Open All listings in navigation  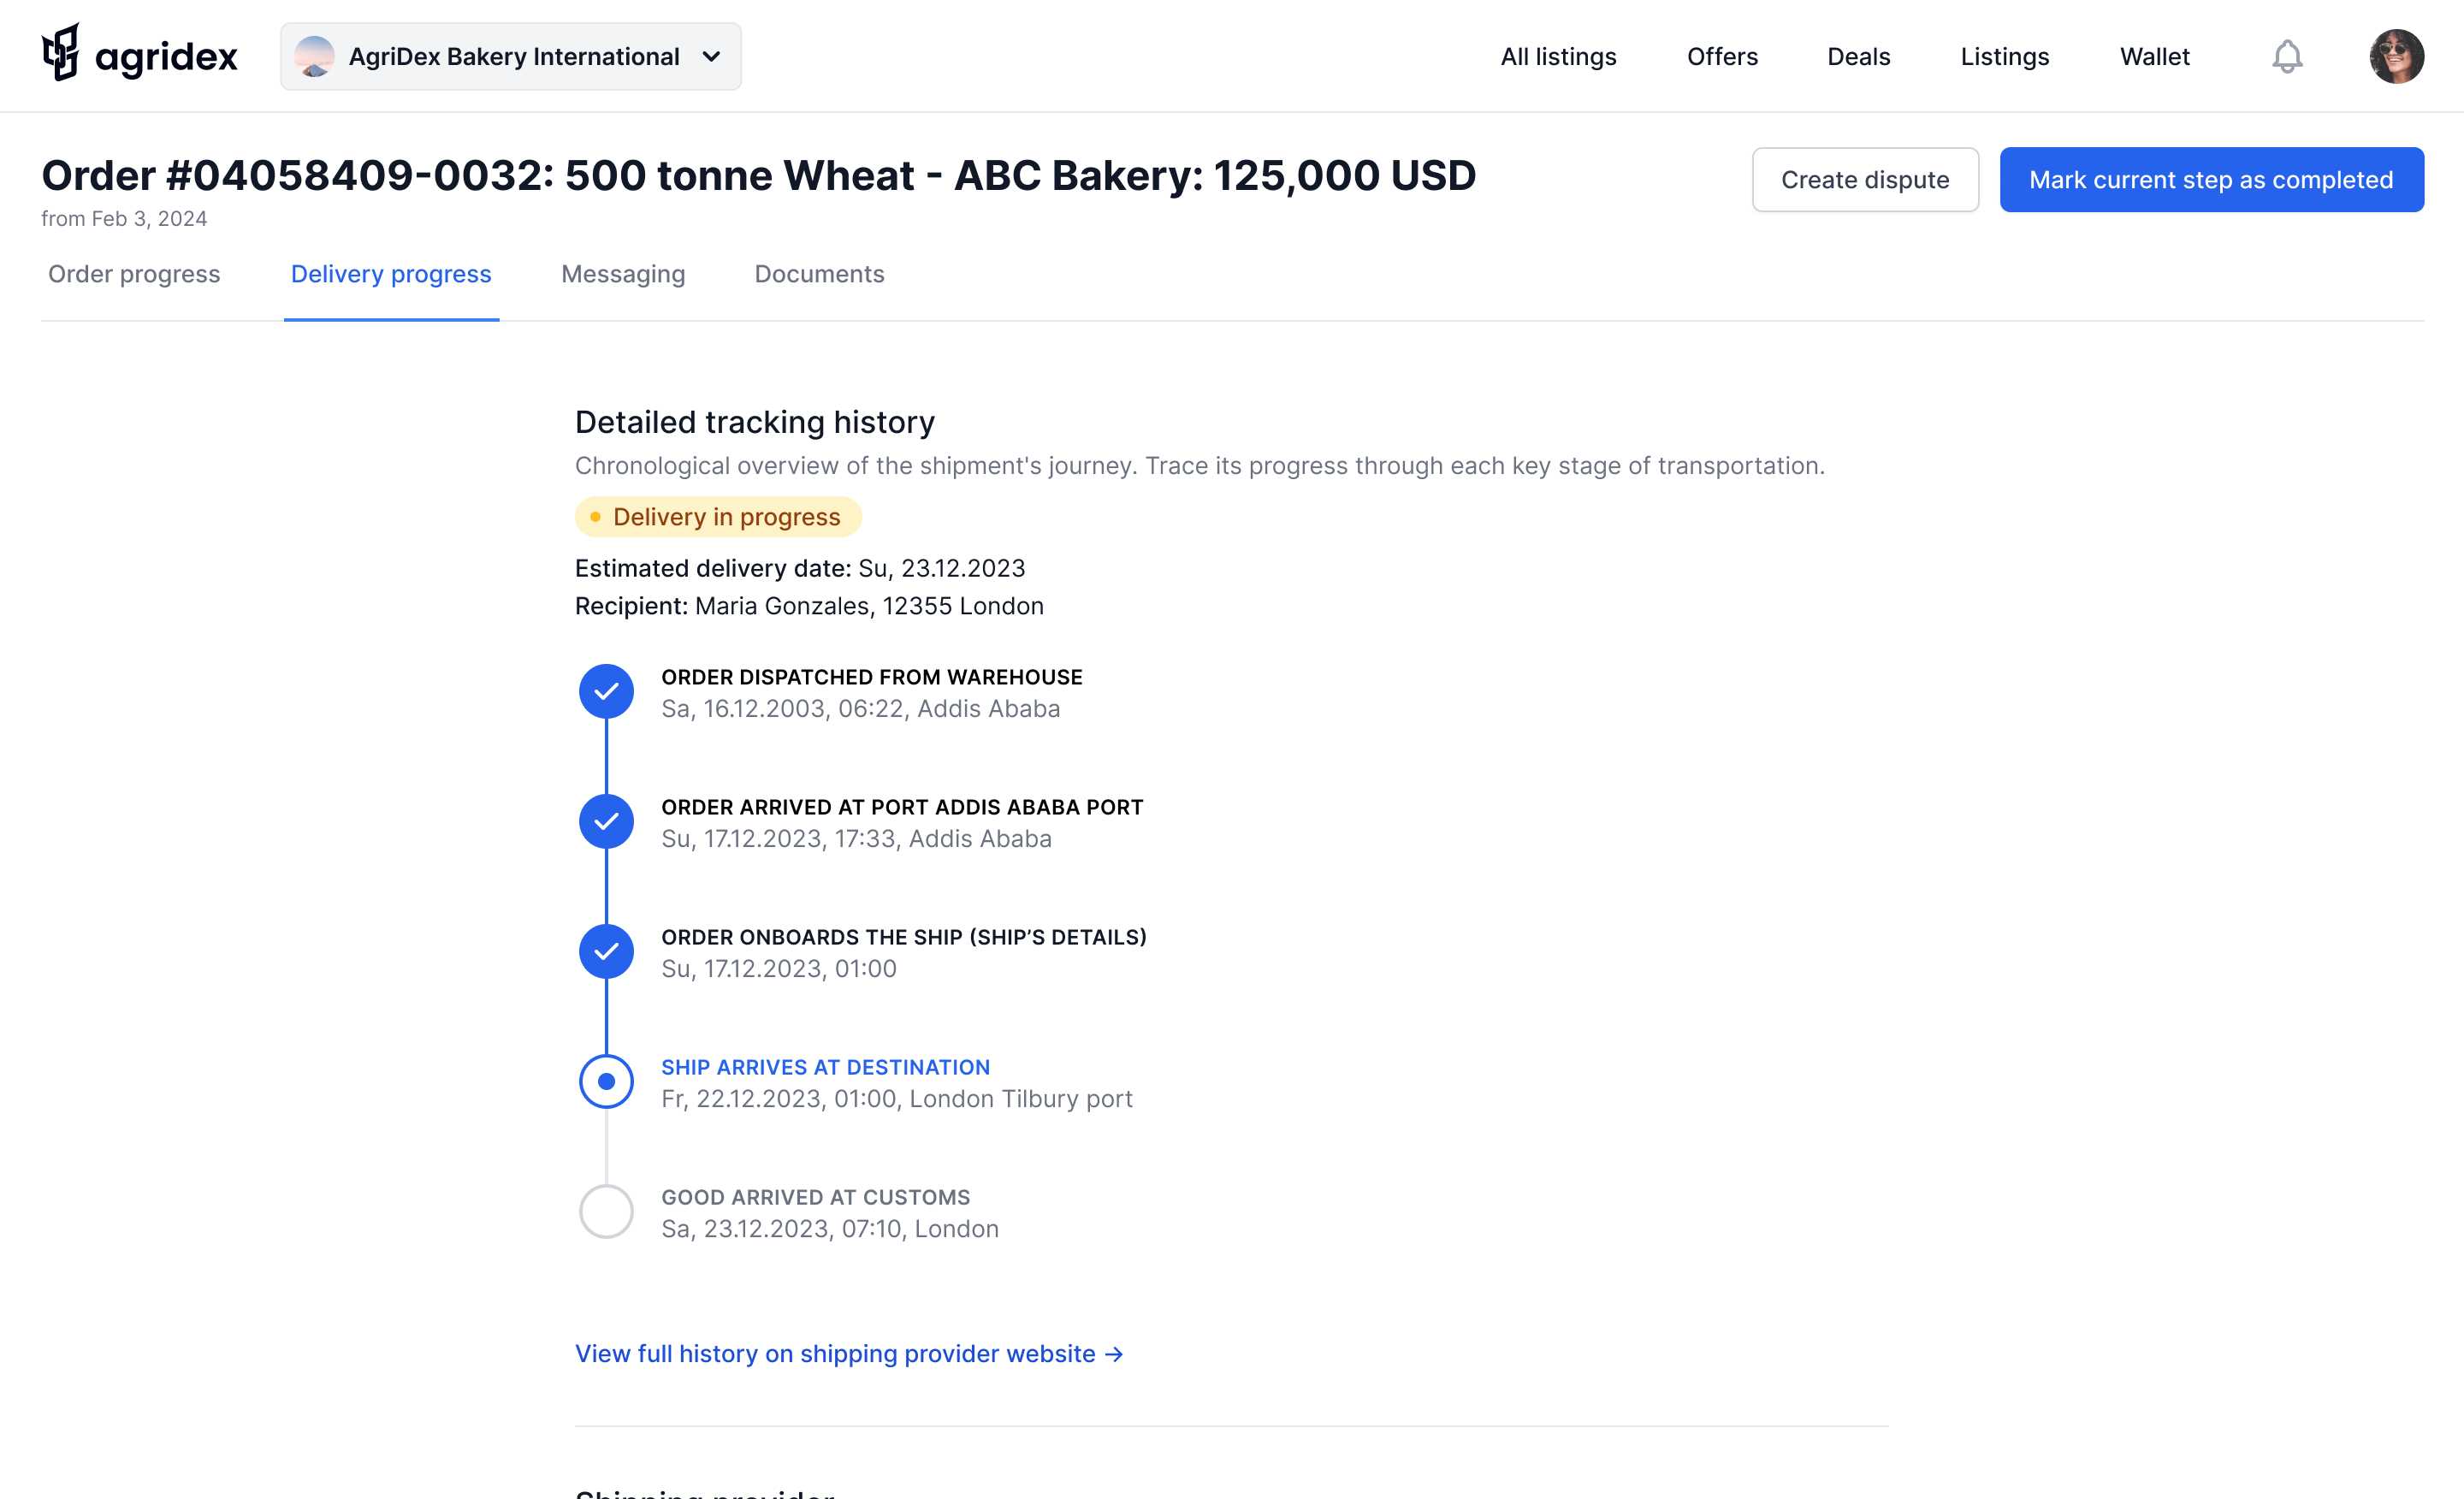(1558, 57)
